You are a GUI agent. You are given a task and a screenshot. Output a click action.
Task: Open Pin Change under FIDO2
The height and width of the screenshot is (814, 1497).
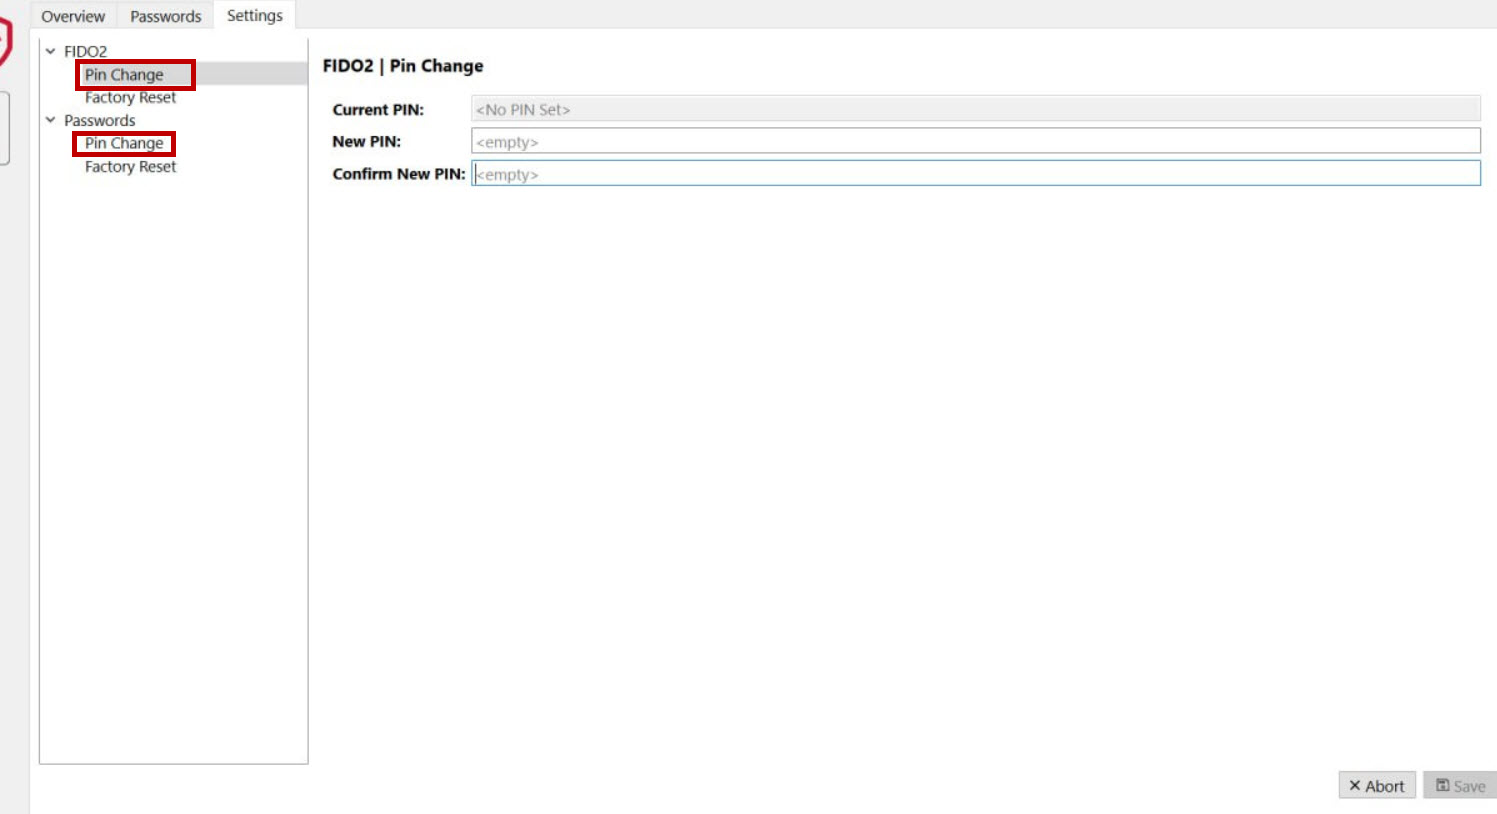tap(124, 75)
